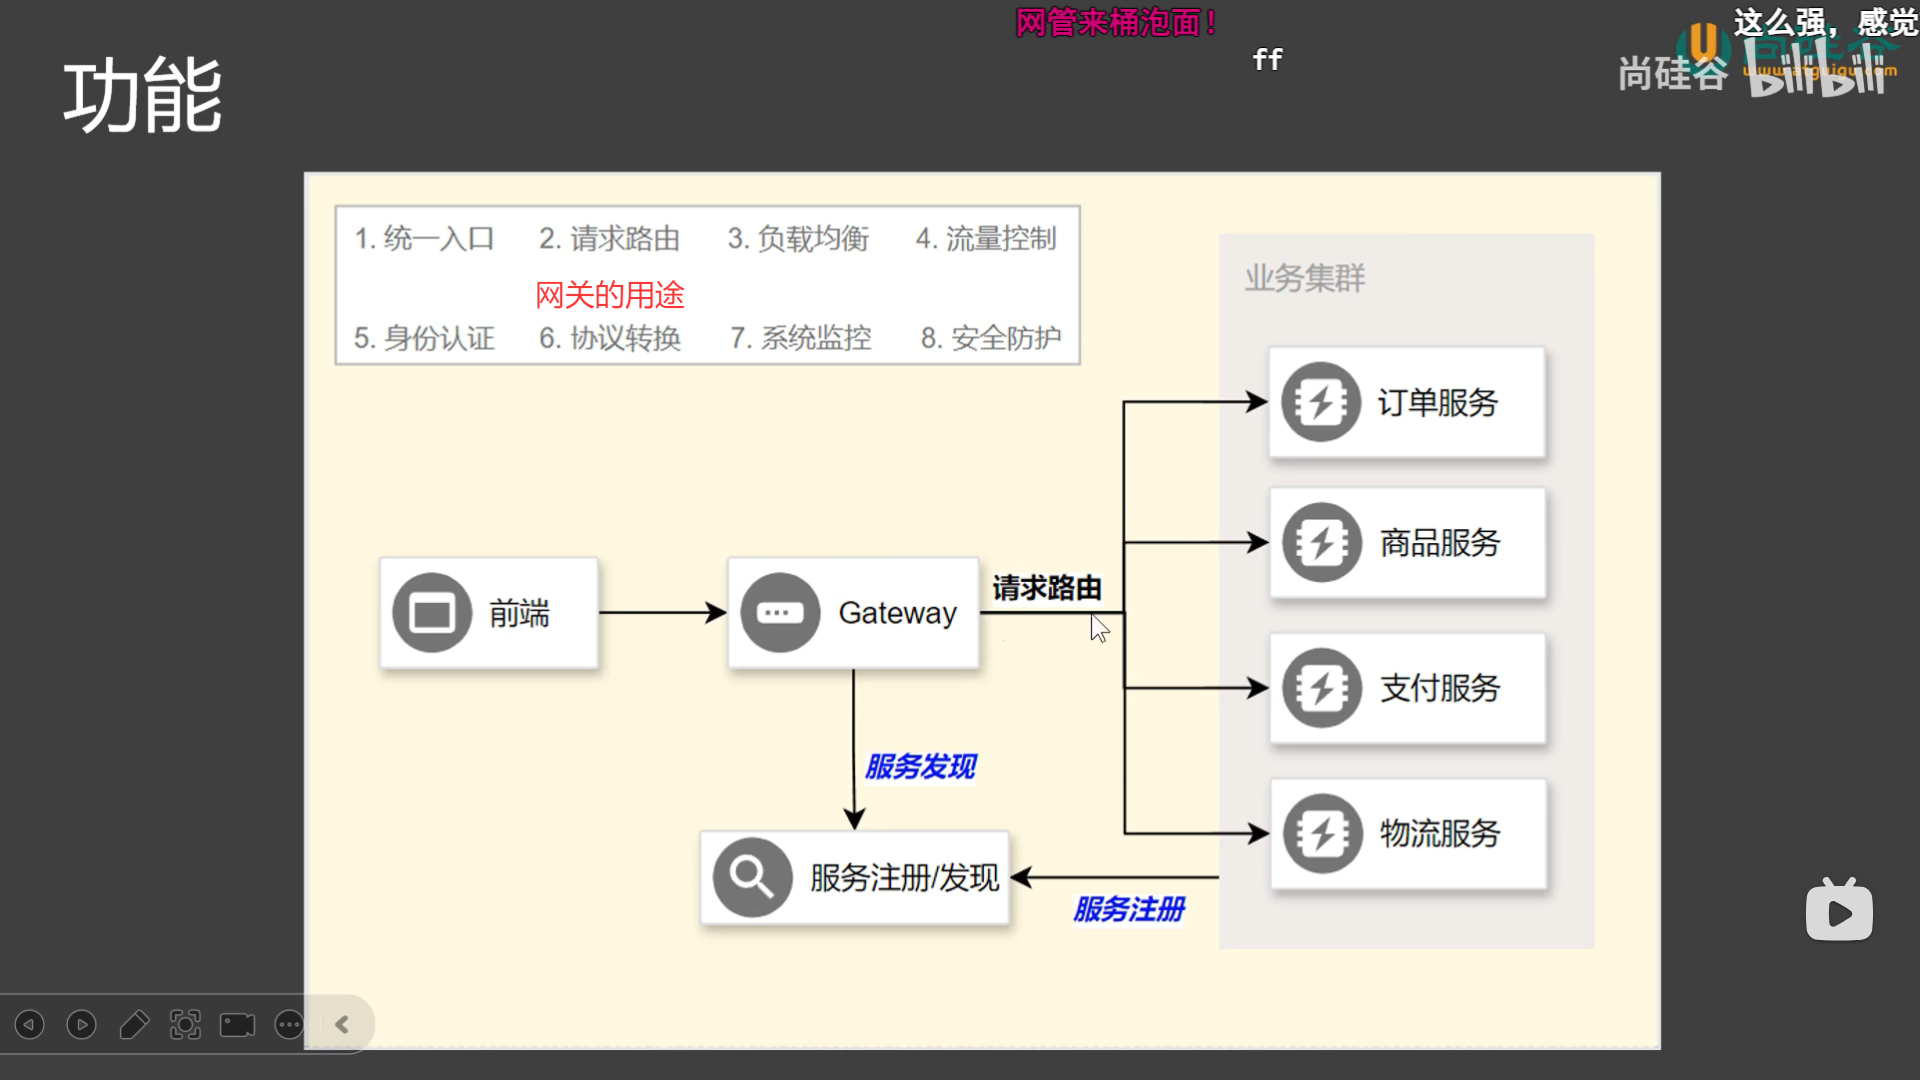Click the 订单服务 chip icon
Image resolution: width=1920 pixels, height=1080 pixels.
pyautogui.click(x=1321, y=402)
